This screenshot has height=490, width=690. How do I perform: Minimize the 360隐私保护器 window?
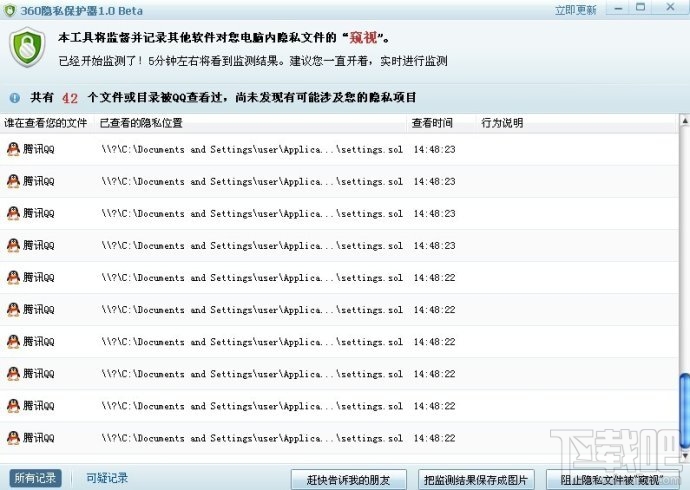[x=618, y=8]
